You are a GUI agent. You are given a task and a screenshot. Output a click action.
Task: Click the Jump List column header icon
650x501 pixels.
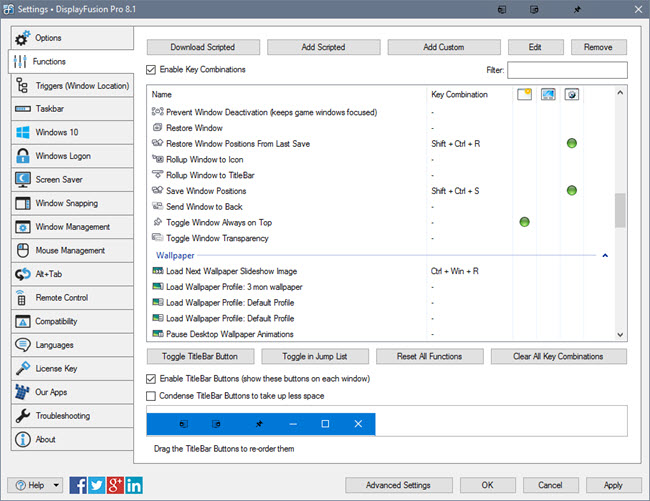[x=548, y=94]
